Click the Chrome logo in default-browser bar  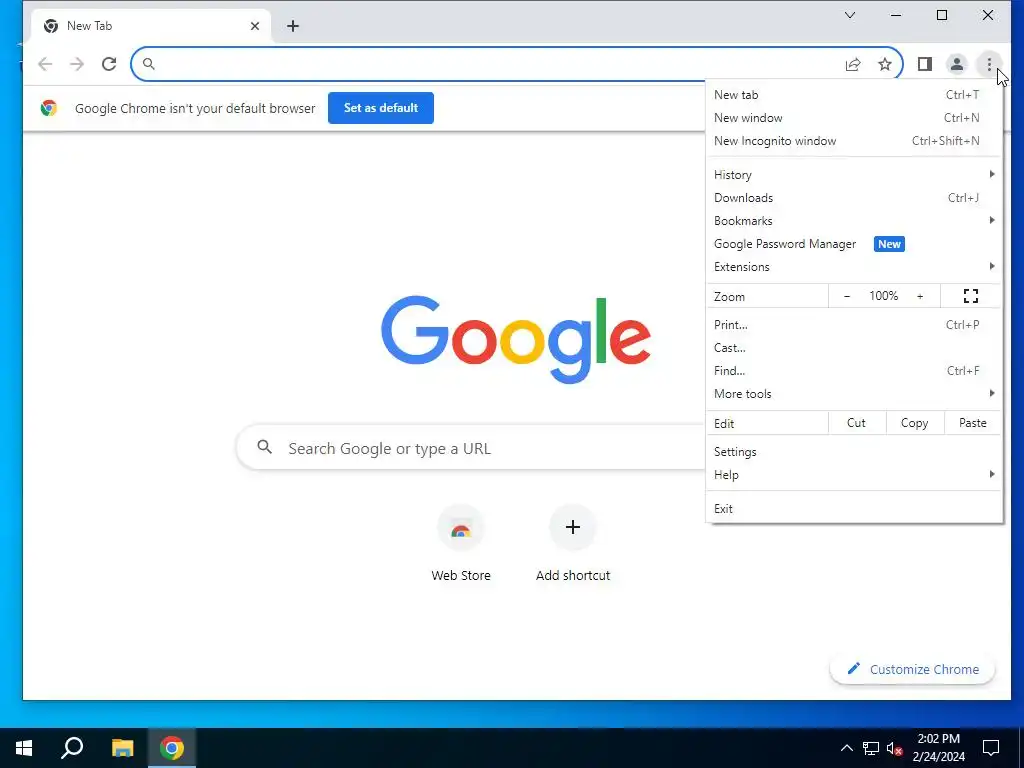point(48,108)
